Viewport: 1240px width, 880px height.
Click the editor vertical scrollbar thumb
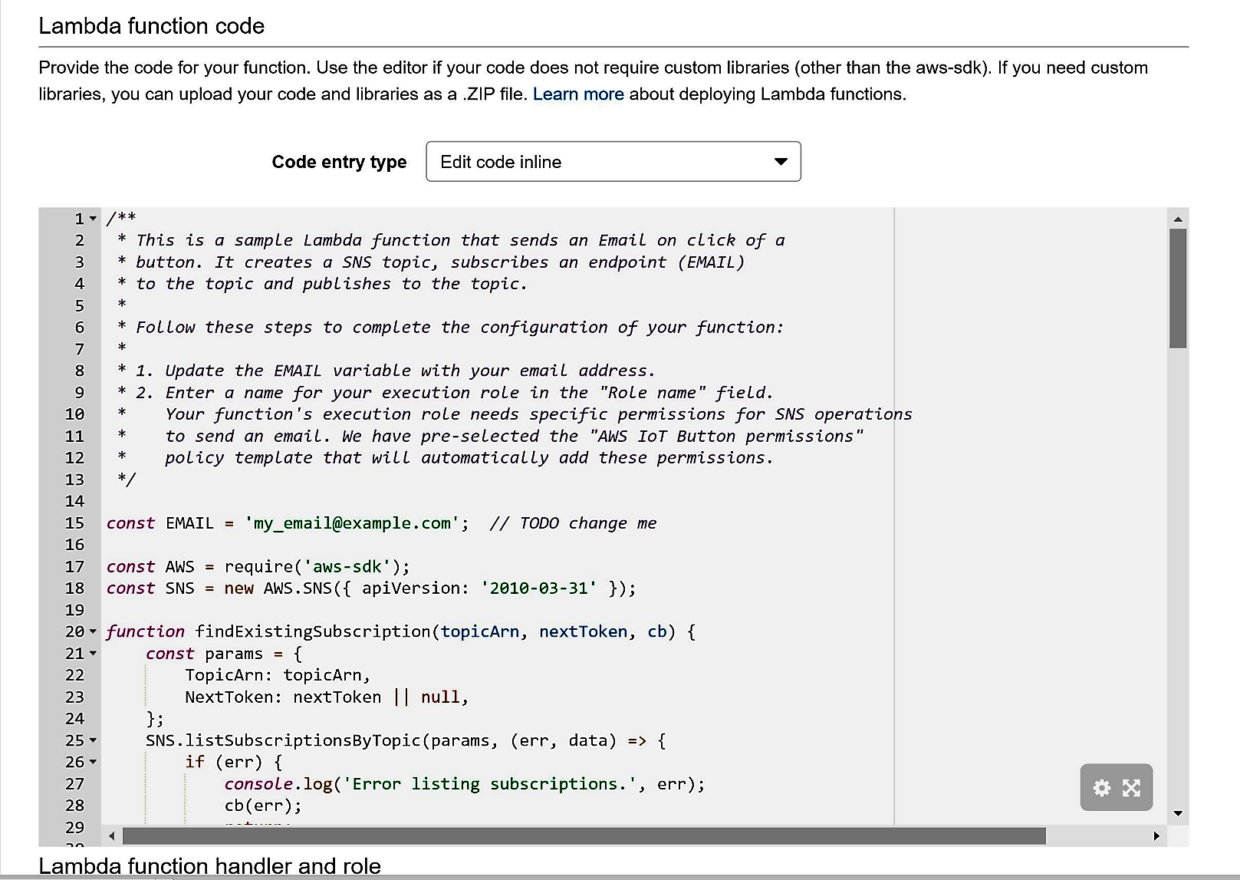point(1178,288)
